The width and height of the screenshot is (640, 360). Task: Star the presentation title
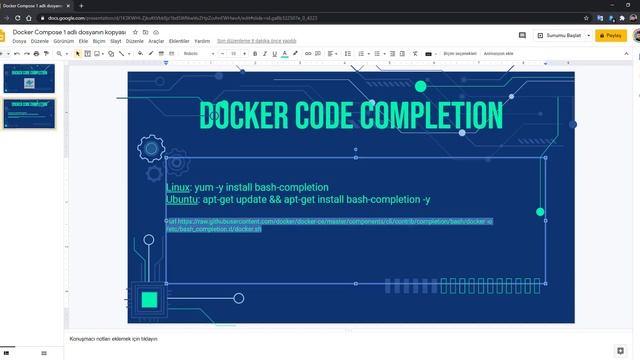135,32
